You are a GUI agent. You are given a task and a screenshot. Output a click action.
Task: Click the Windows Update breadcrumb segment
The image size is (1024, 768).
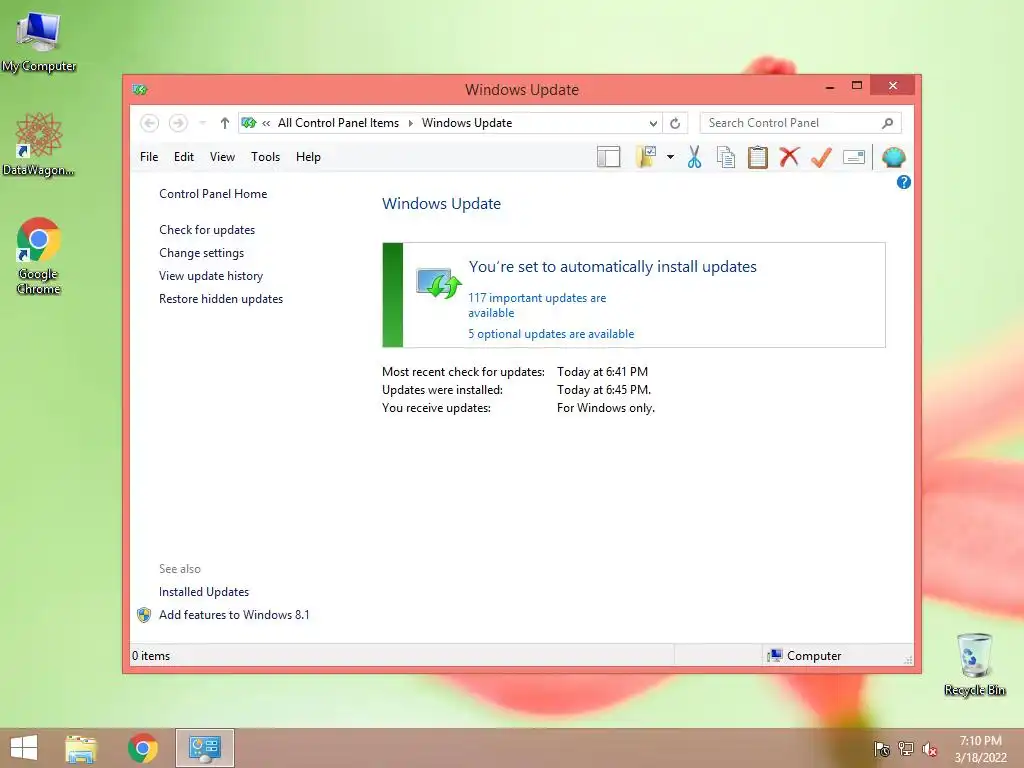click(x=466, y=123)
